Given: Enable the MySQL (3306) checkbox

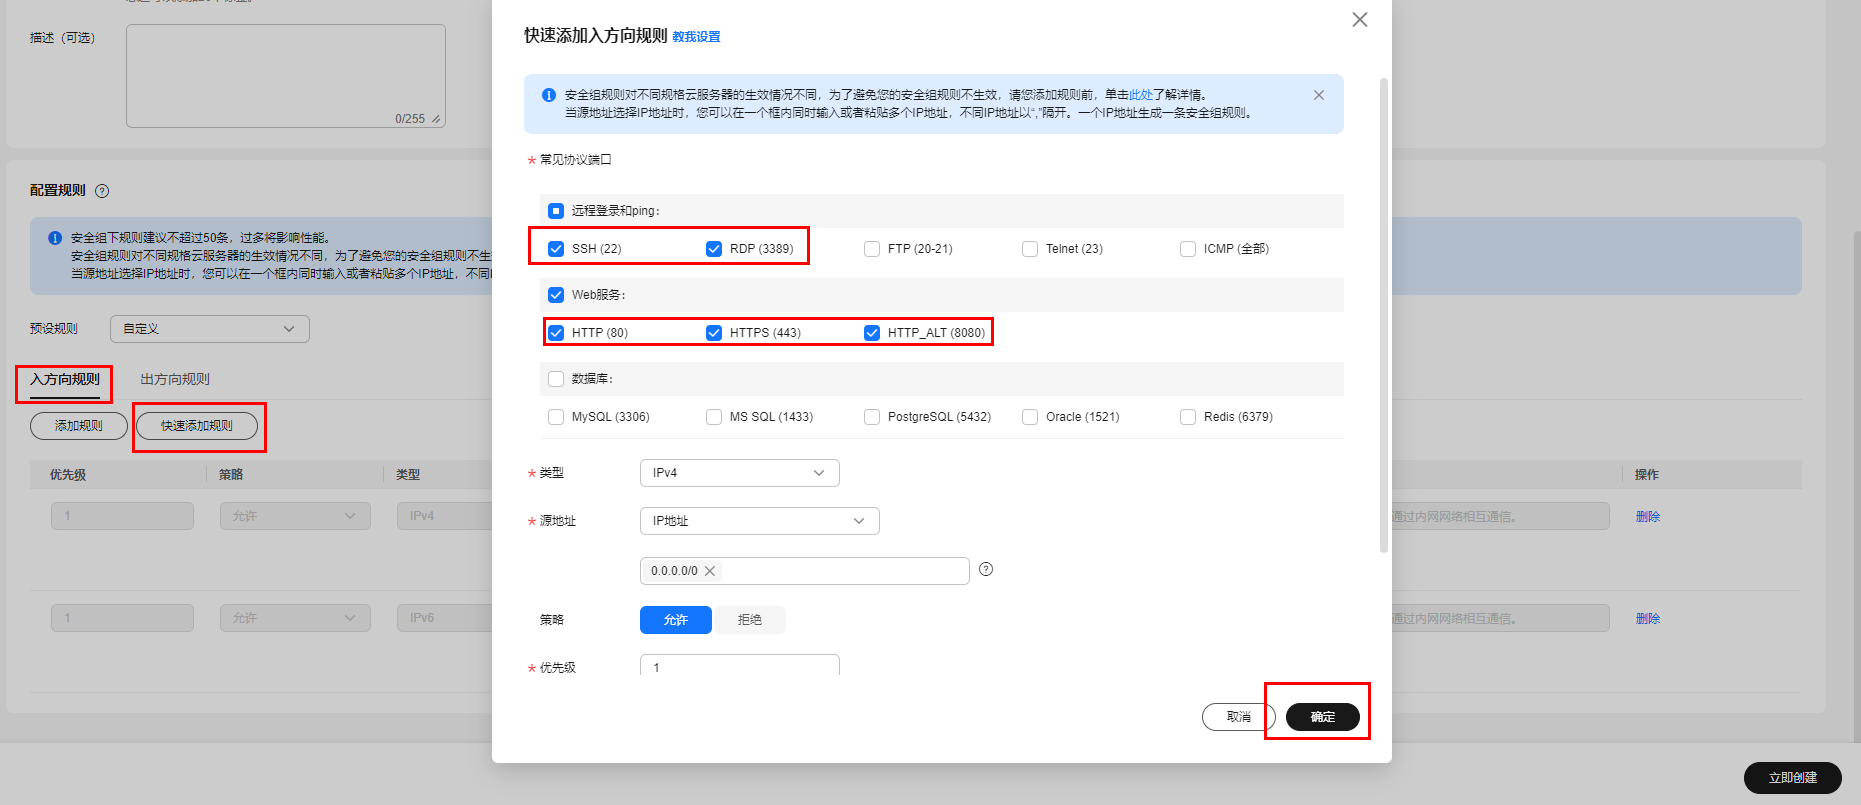Looking at the screenshot, I should coord(556,417).
